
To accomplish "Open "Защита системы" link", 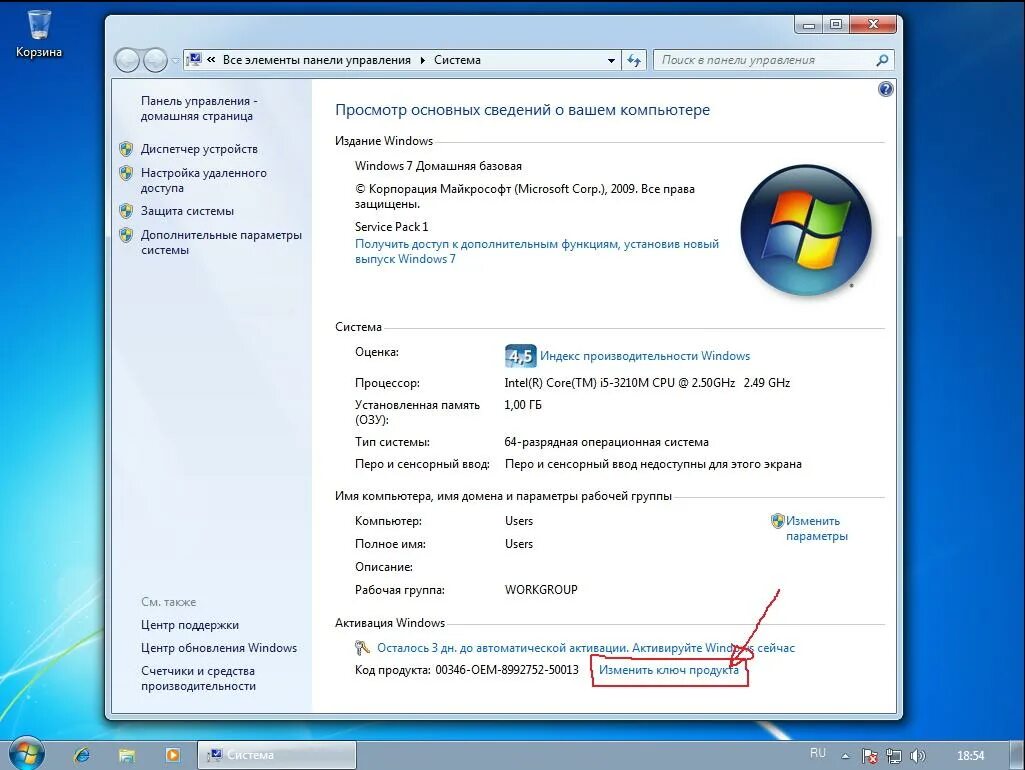I will [187, 211].
